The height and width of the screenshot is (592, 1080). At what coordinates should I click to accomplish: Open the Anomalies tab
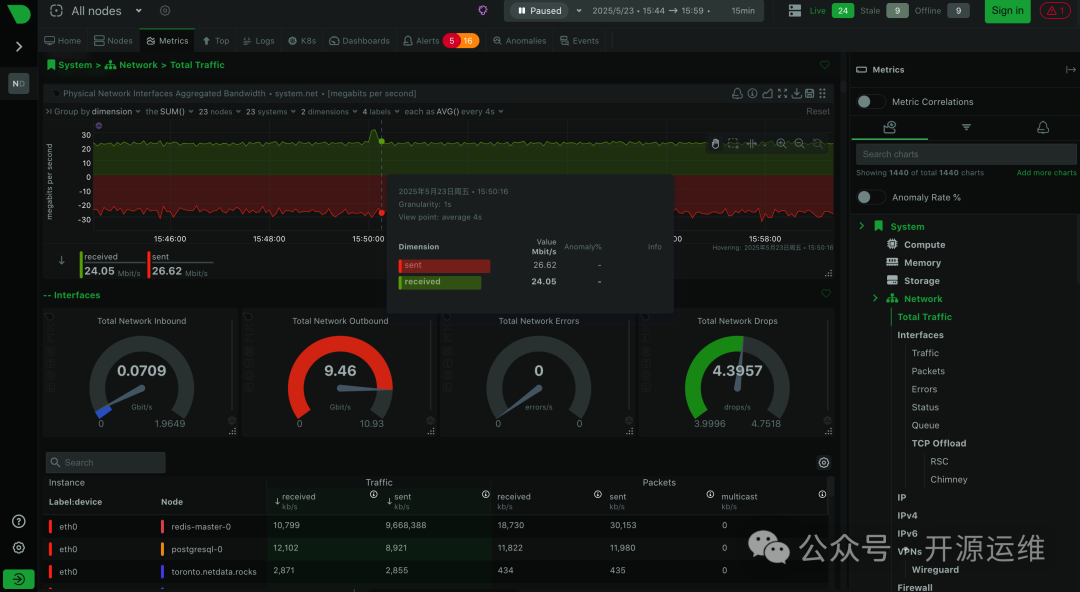click(x=519, y=41)
